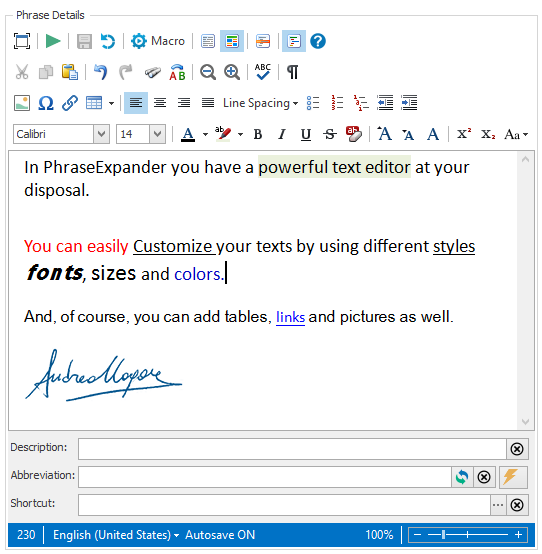Run the ABC spell check
The height and width of the screenshot is (554, 542).
pos(263,72)
